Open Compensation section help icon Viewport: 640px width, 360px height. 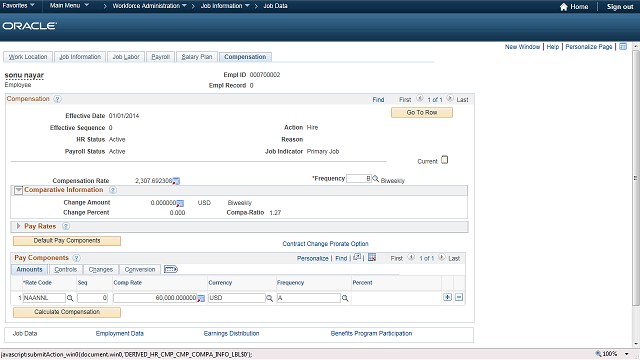tap(58, 99)
